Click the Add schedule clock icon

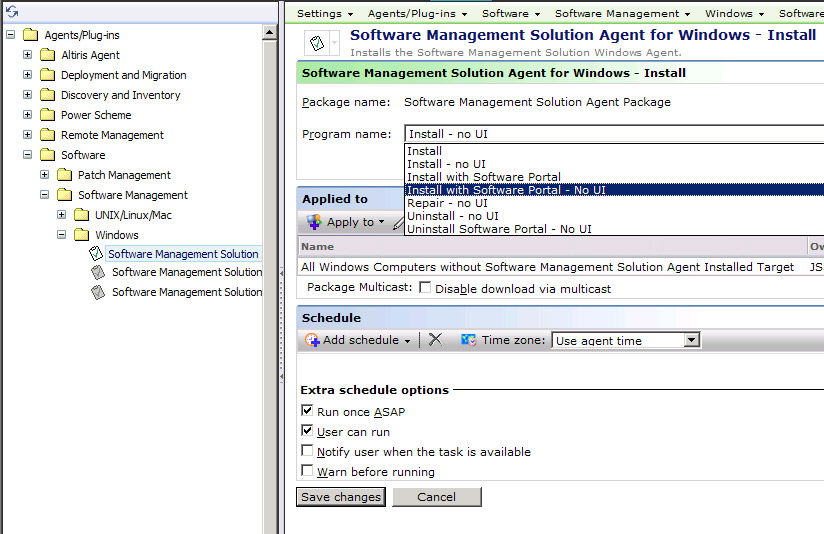(x=312, y=340)
